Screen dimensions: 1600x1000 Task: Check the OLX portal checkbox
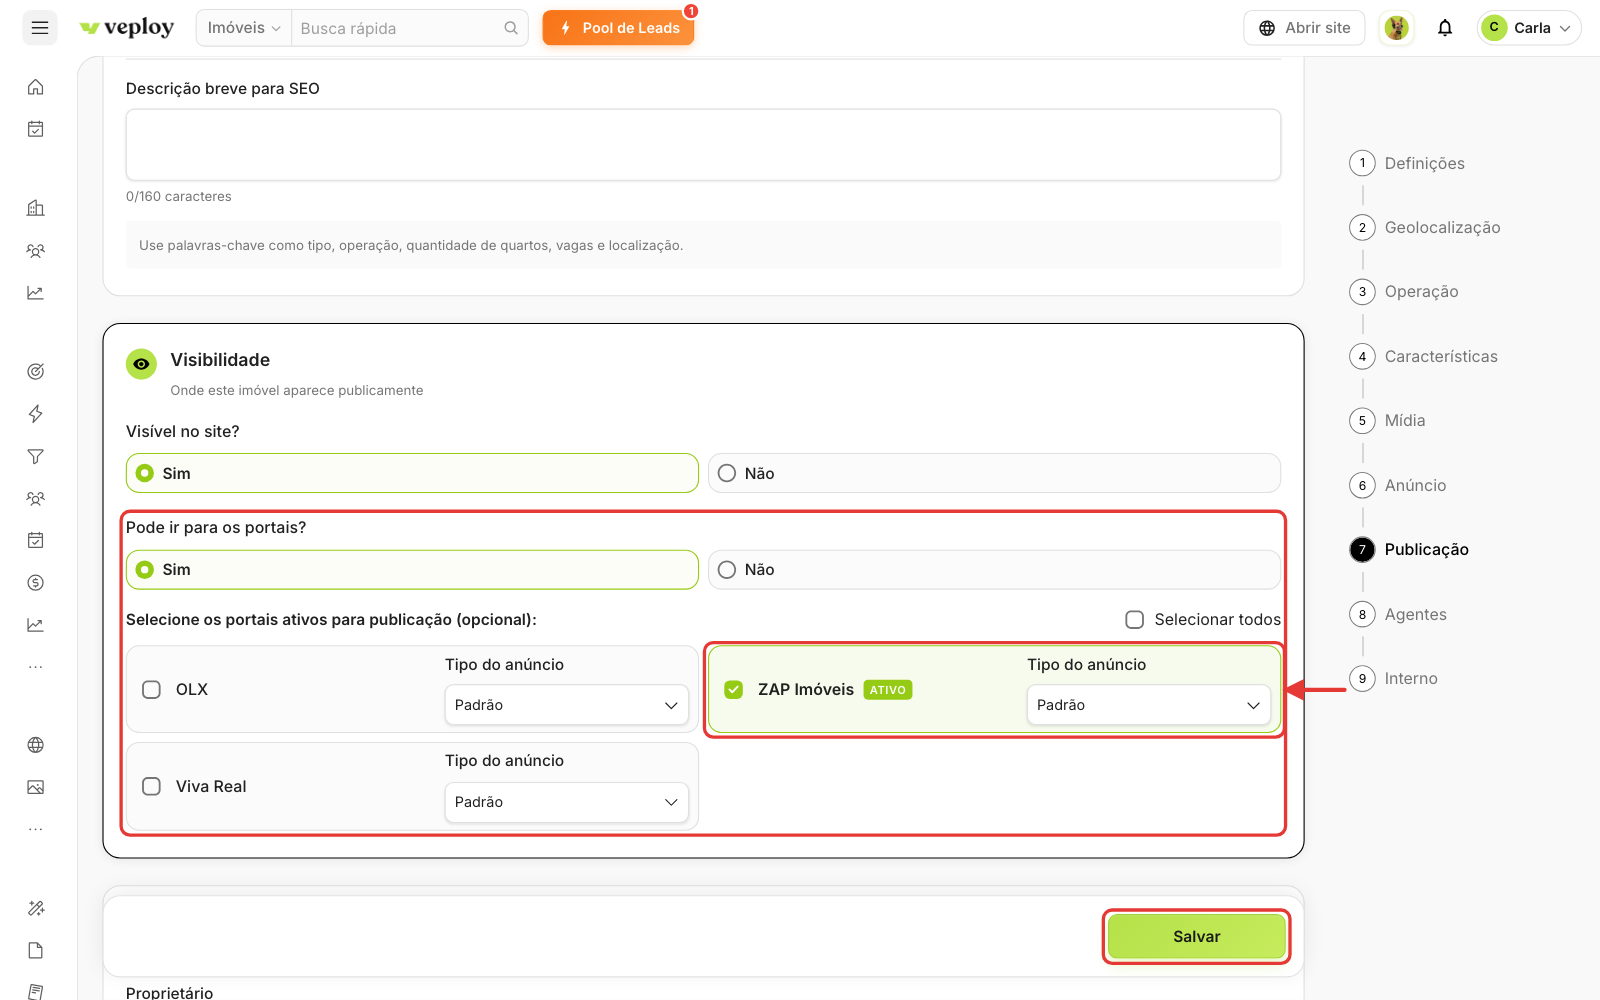(152, 690)
